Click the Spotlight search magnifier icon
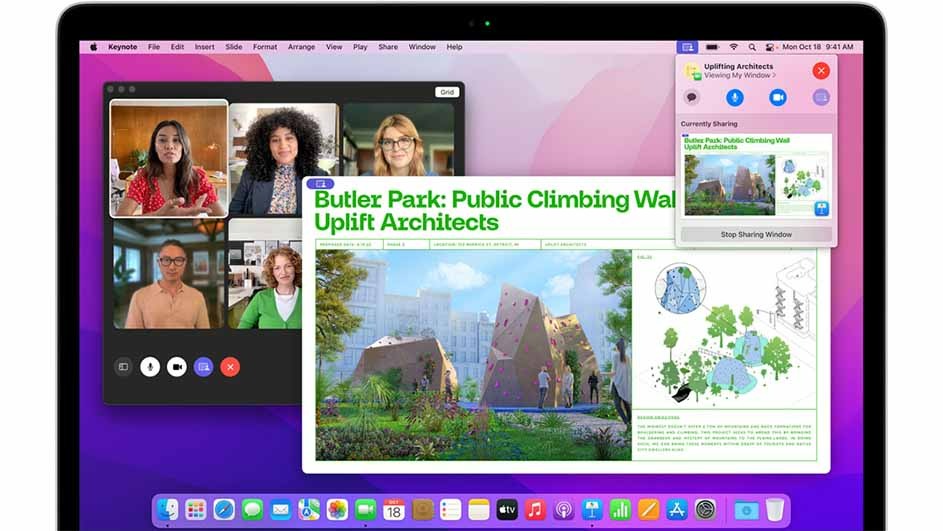This screenshot has height=531, width=943. point(752,47)
